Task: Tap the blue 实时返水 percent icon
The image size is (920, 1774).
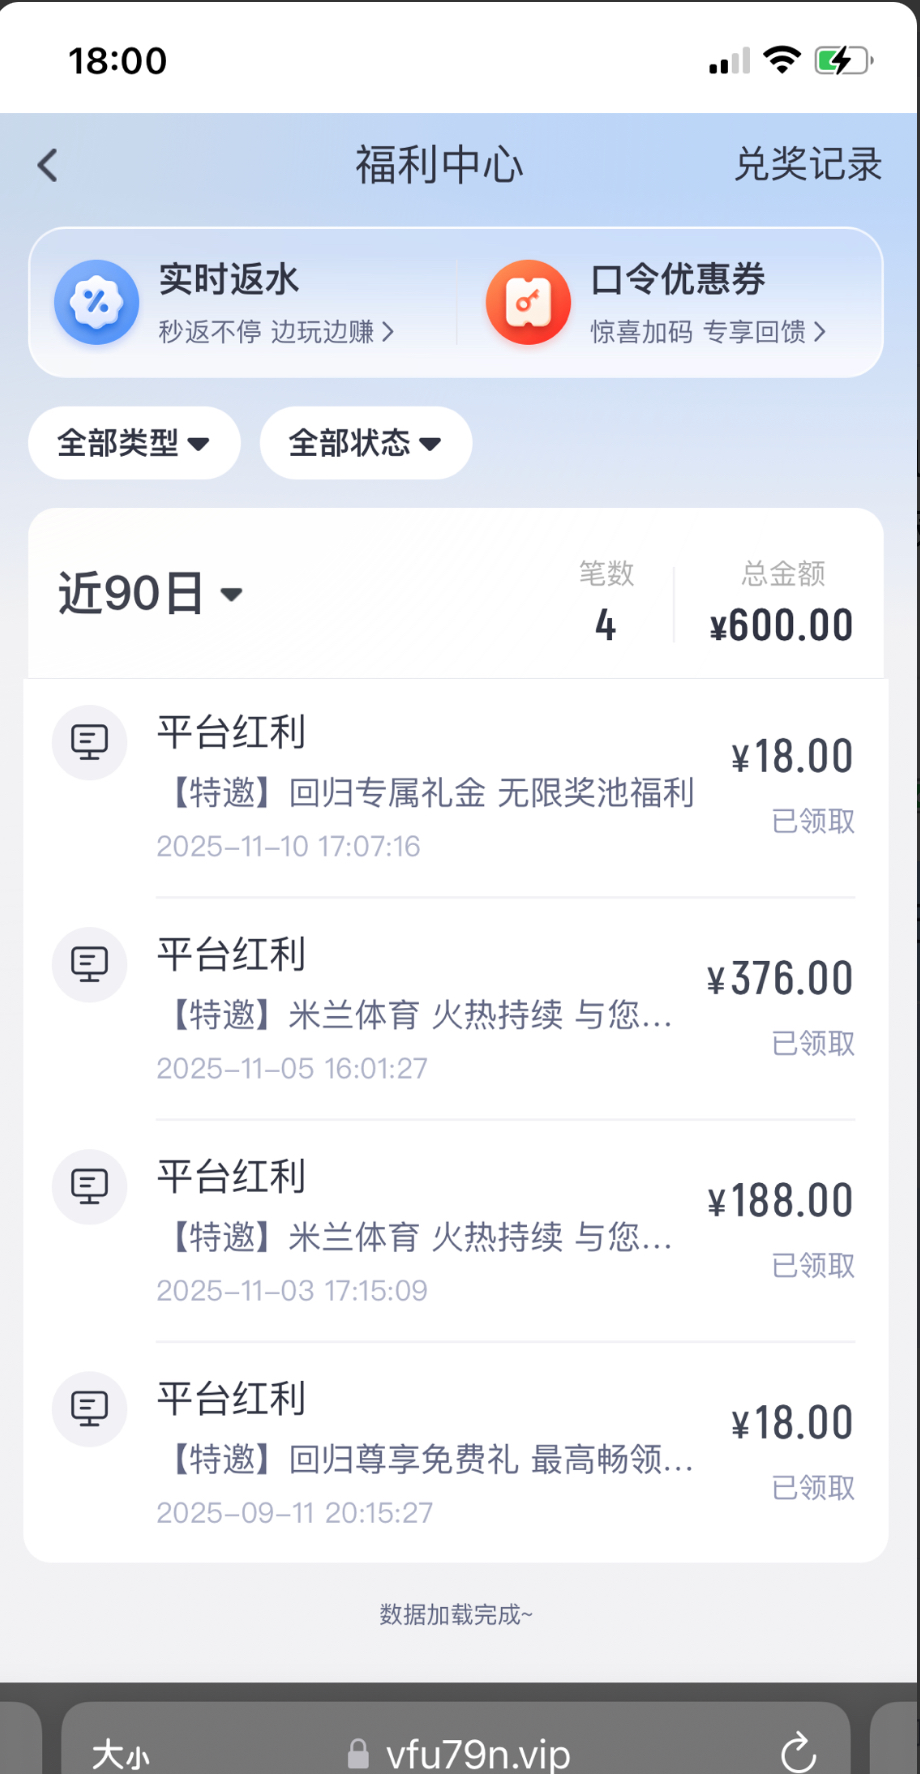Action: coord(97,302)
